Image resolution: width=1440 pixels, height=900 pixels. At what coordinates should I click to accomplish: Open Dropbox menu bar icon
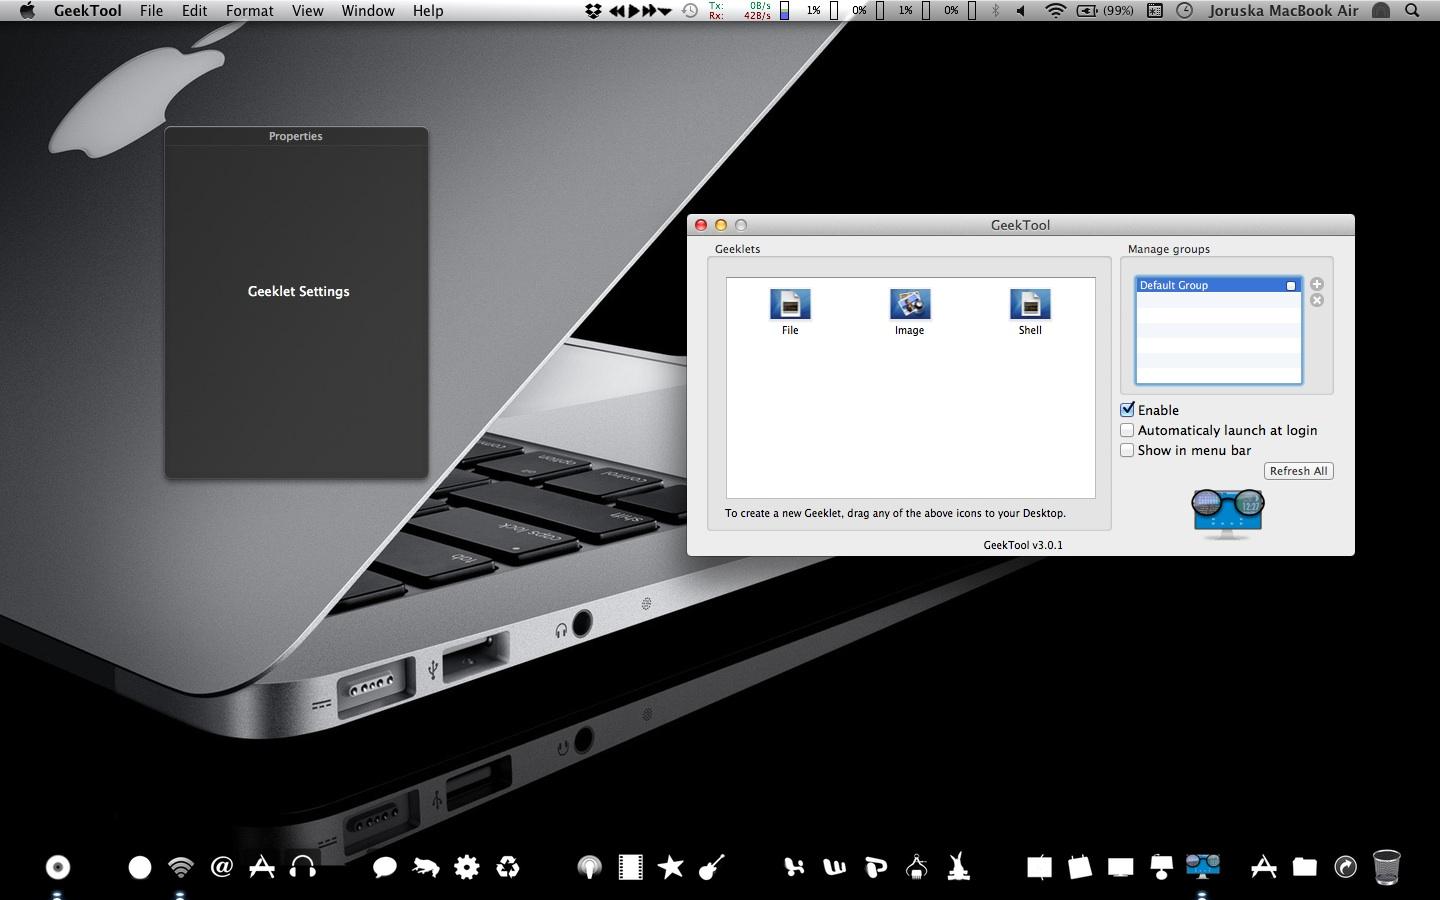pyautogui.click(x=593, y=11)
